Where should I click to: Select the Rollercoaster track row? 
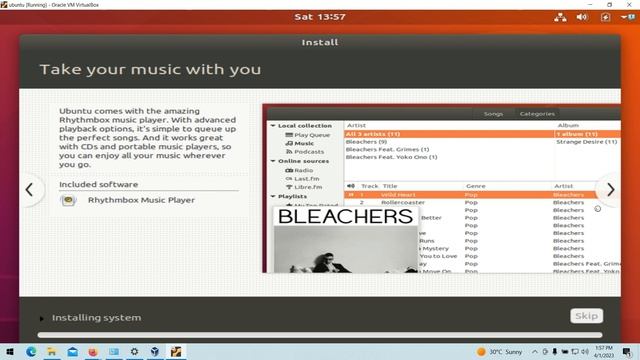coord(482,202)
